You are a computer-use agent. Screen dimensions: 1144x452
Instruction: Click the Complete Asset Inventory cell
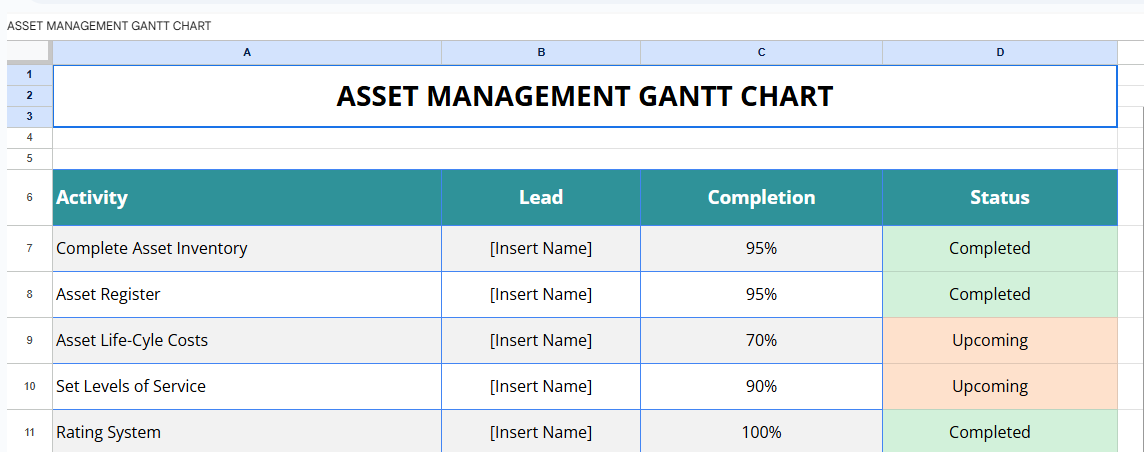247,248
